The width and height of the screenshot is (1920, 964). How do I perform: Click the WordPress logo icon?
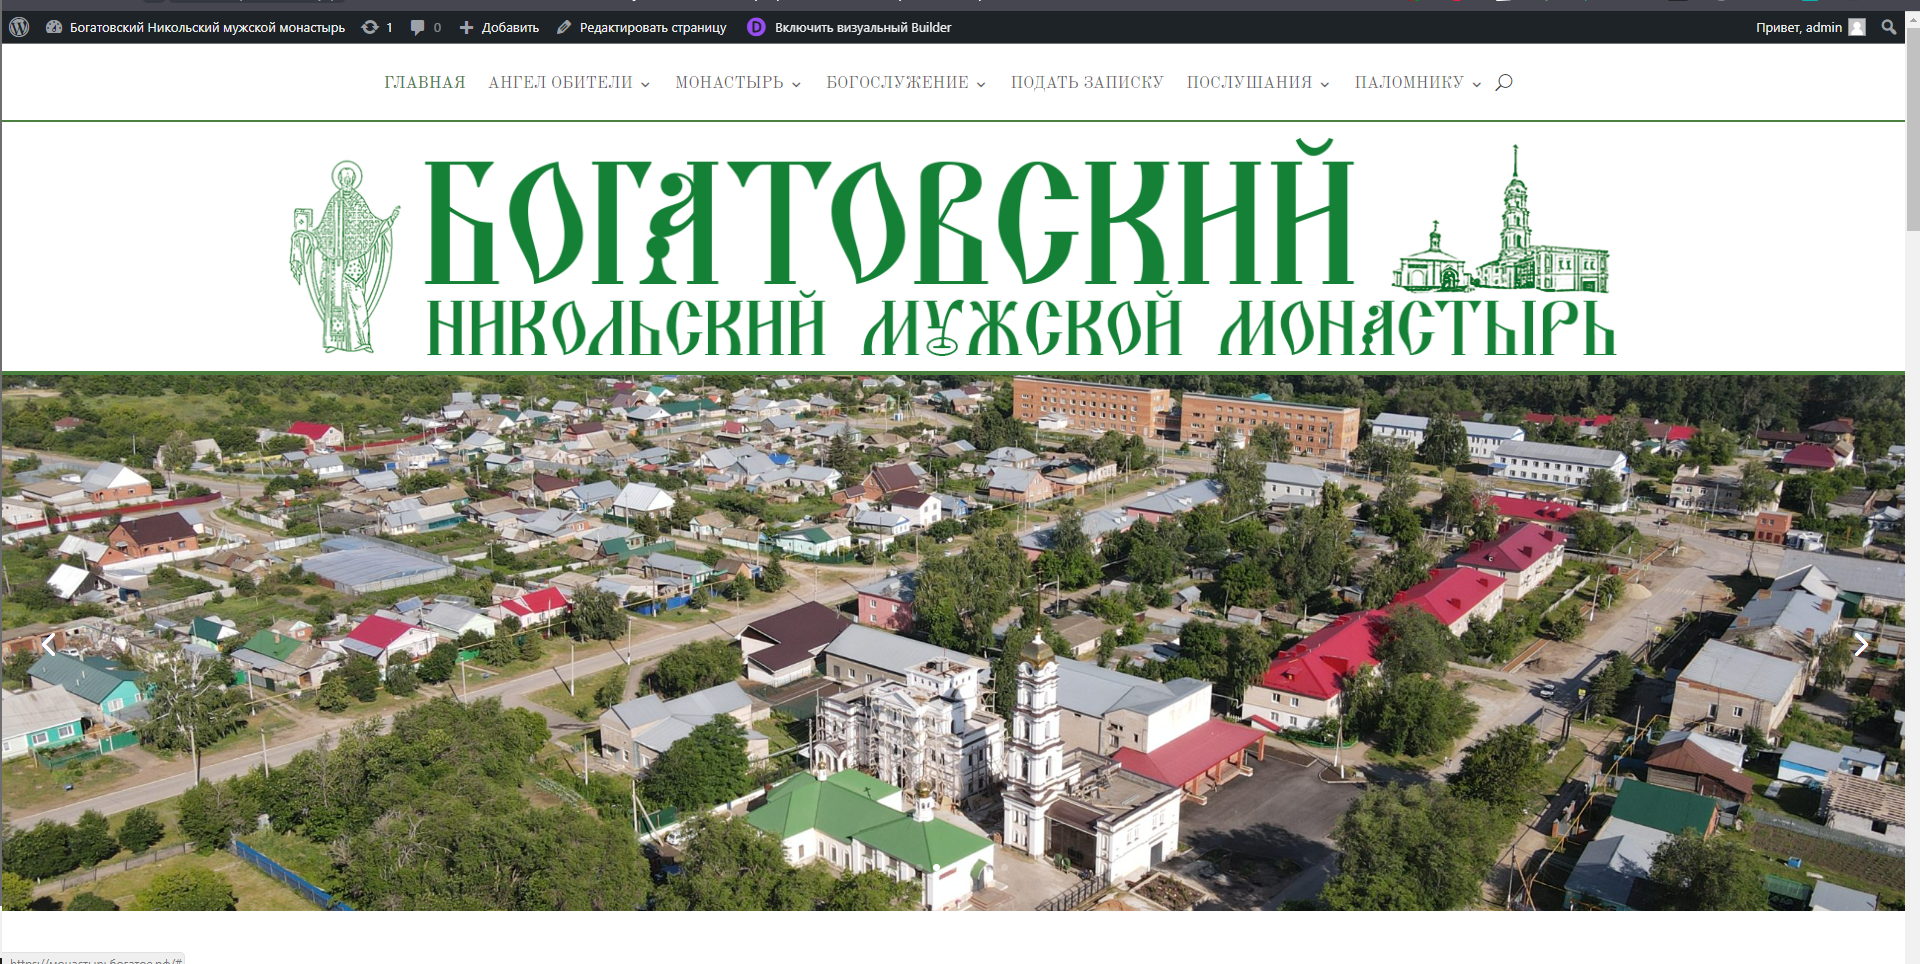pyautogui.click(x=19, y=28)
